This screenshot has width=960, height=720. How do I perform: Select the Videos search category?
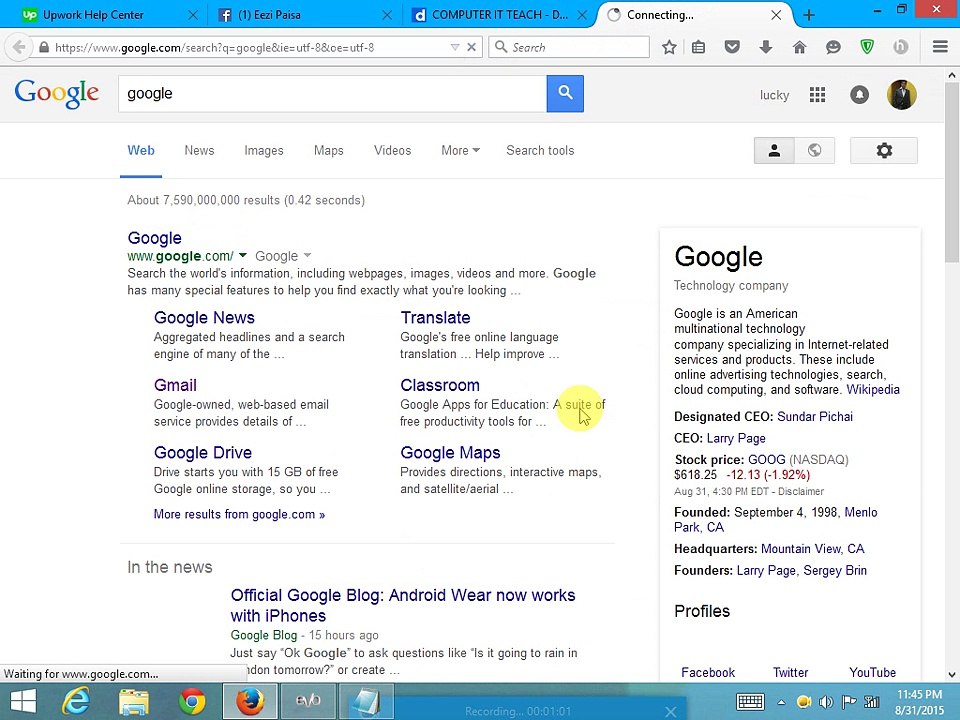(x=392, y=151)
